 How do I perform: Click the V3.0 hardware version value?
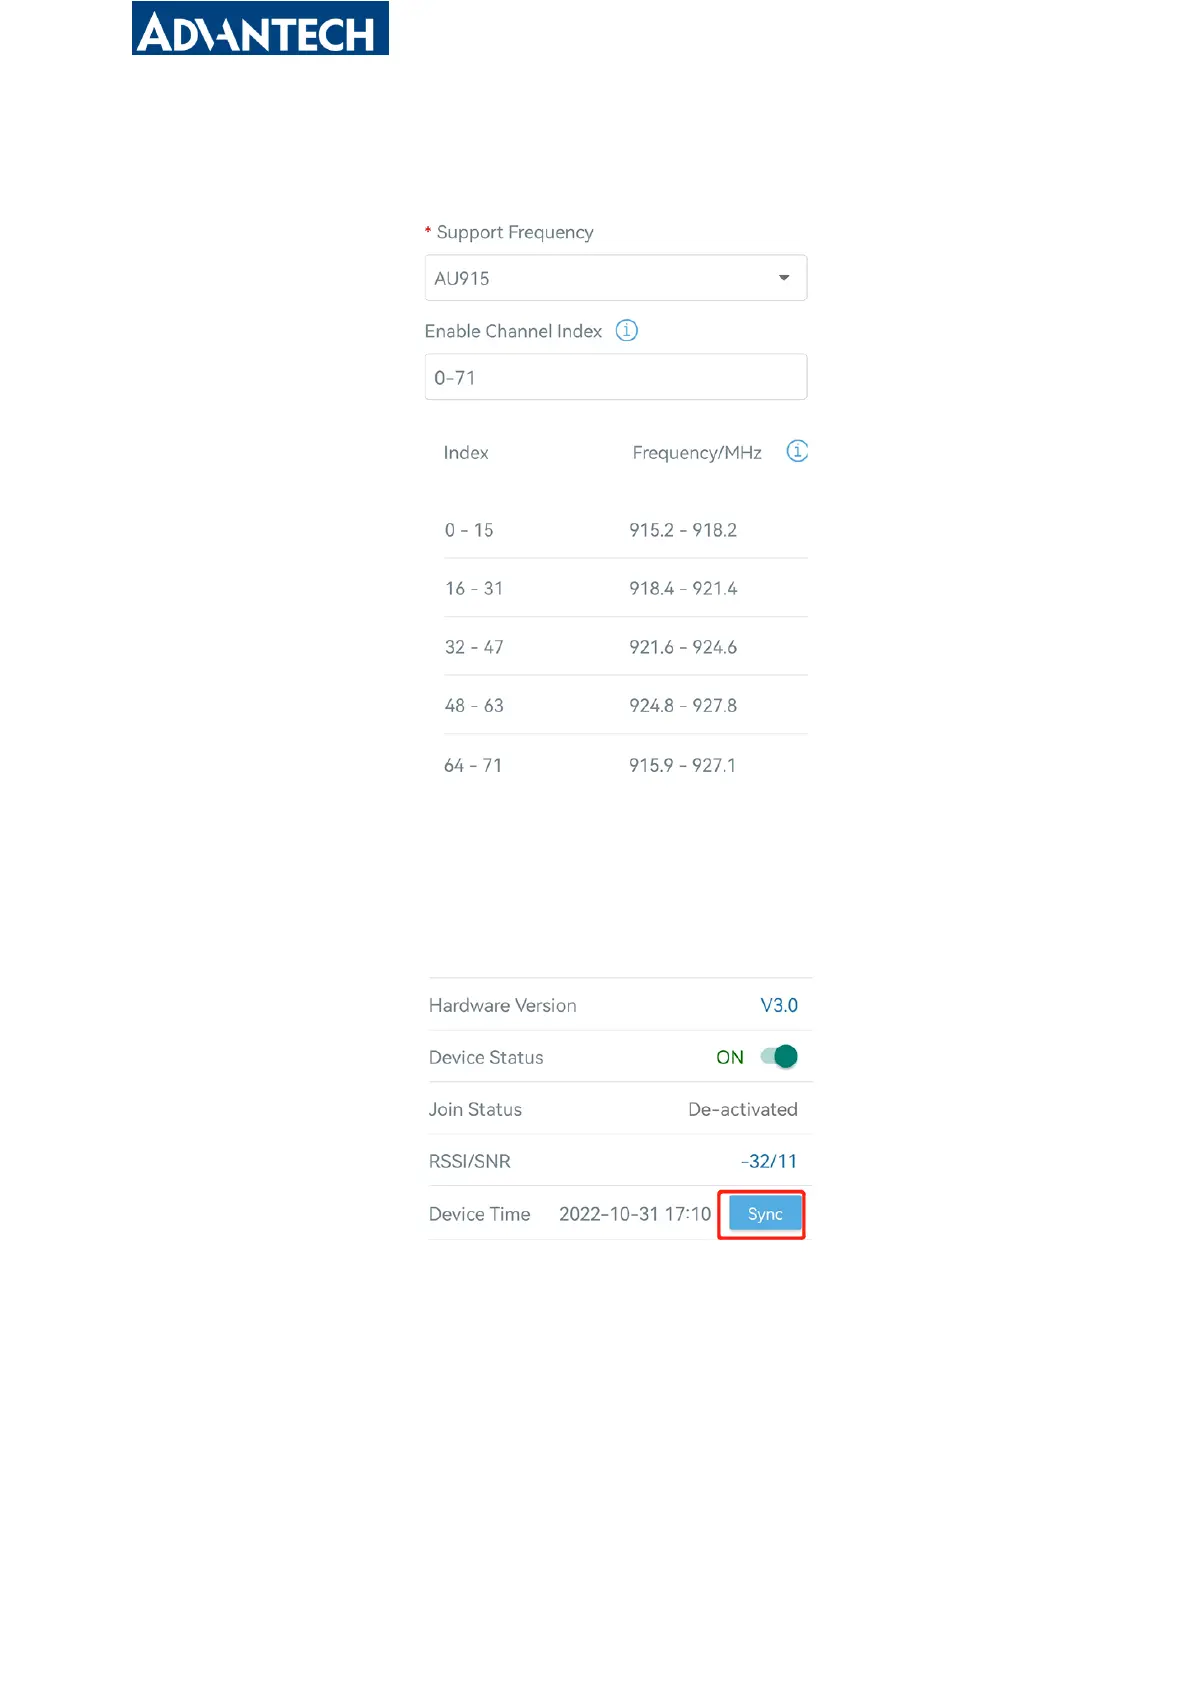pyautogui.click(x=778, y=1005)
